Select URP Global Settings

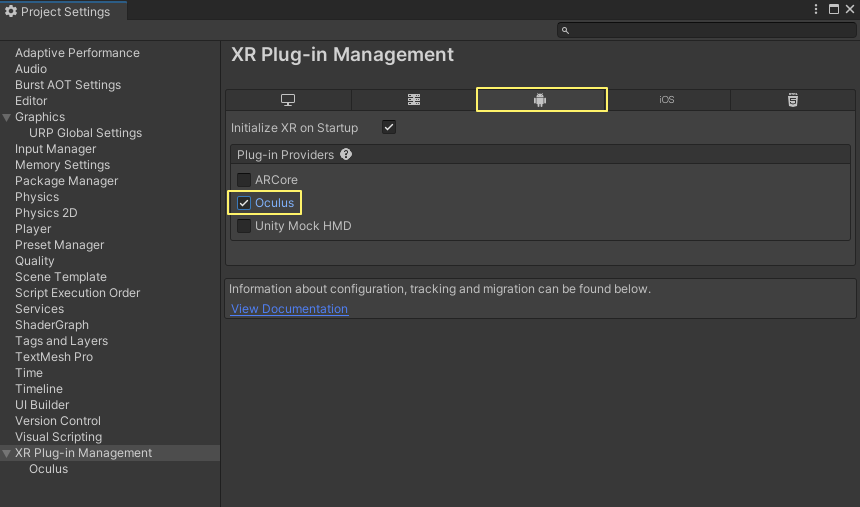click(86, 133)
